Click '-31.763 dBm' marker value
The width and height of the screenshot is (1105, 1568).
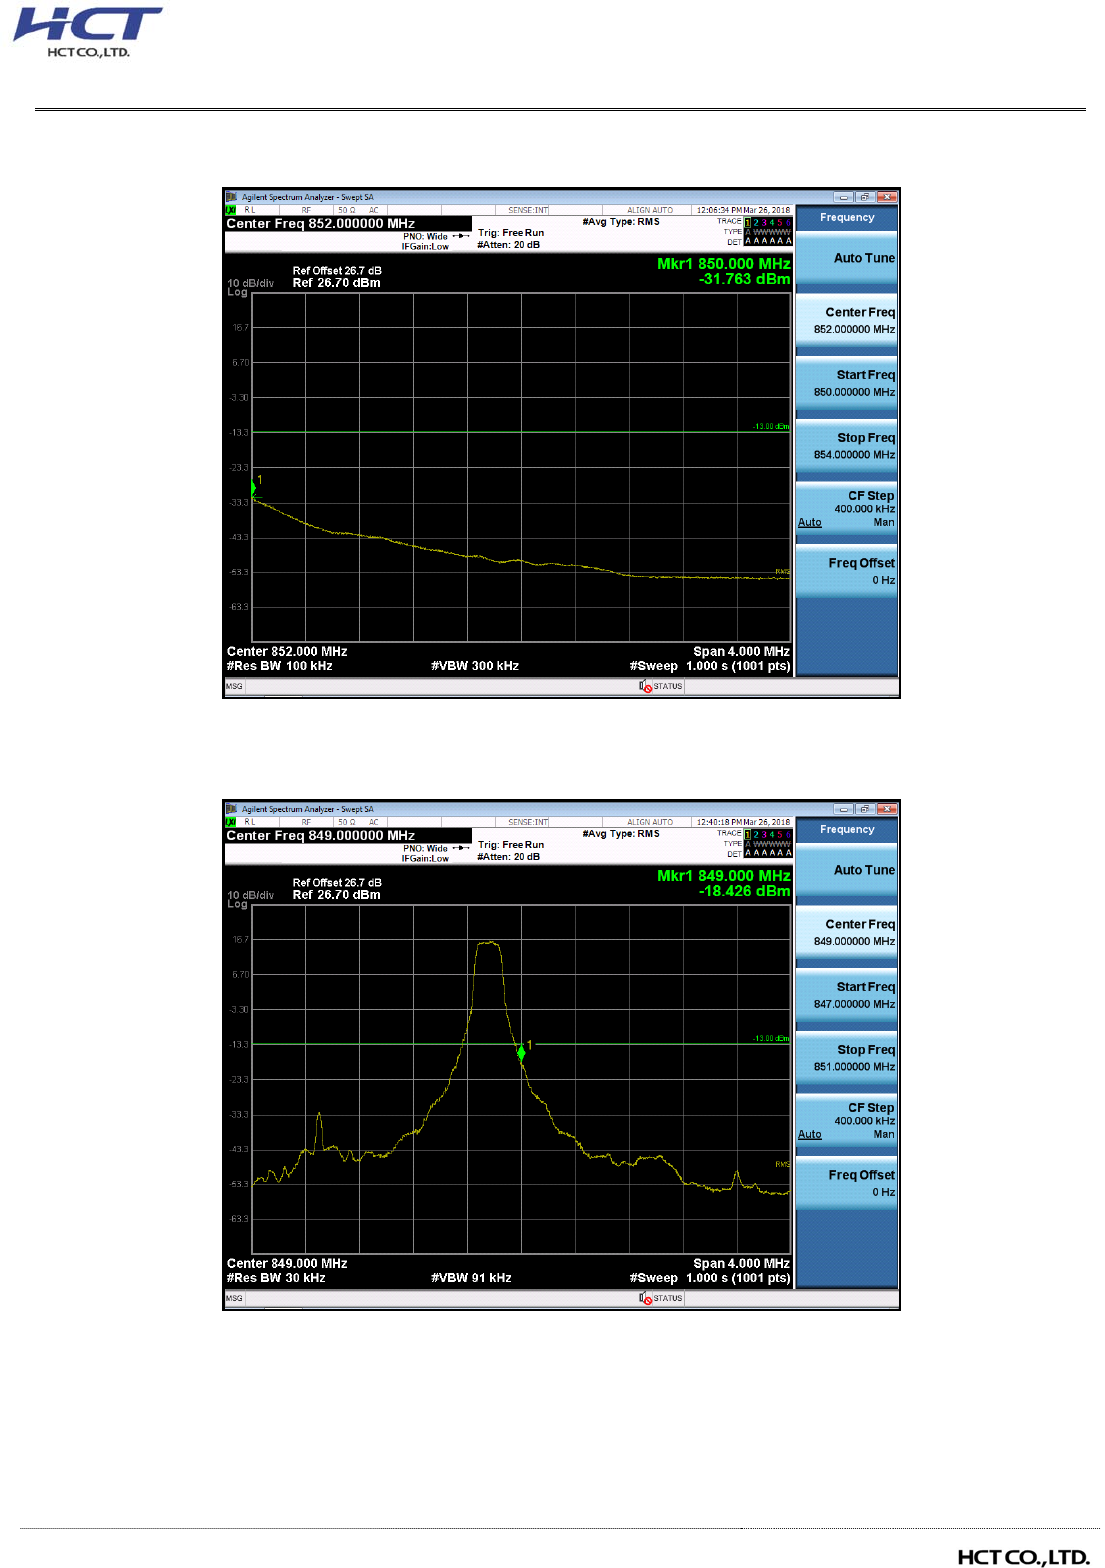745,279
